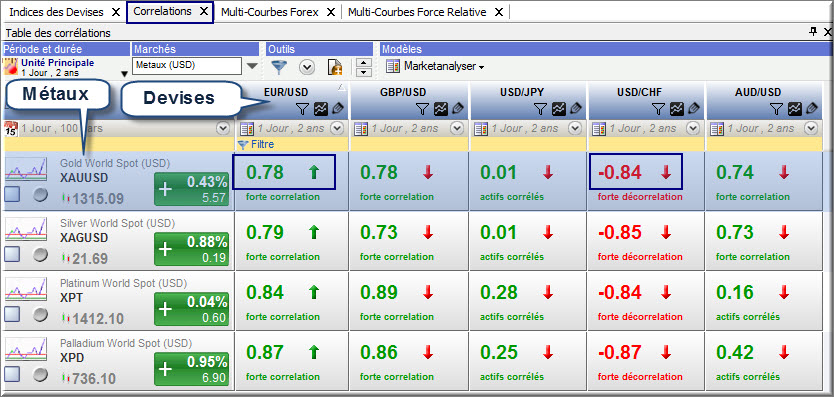Click the up arrow of Outils stepper
834x397 pixels.
(x=363, y=62)
